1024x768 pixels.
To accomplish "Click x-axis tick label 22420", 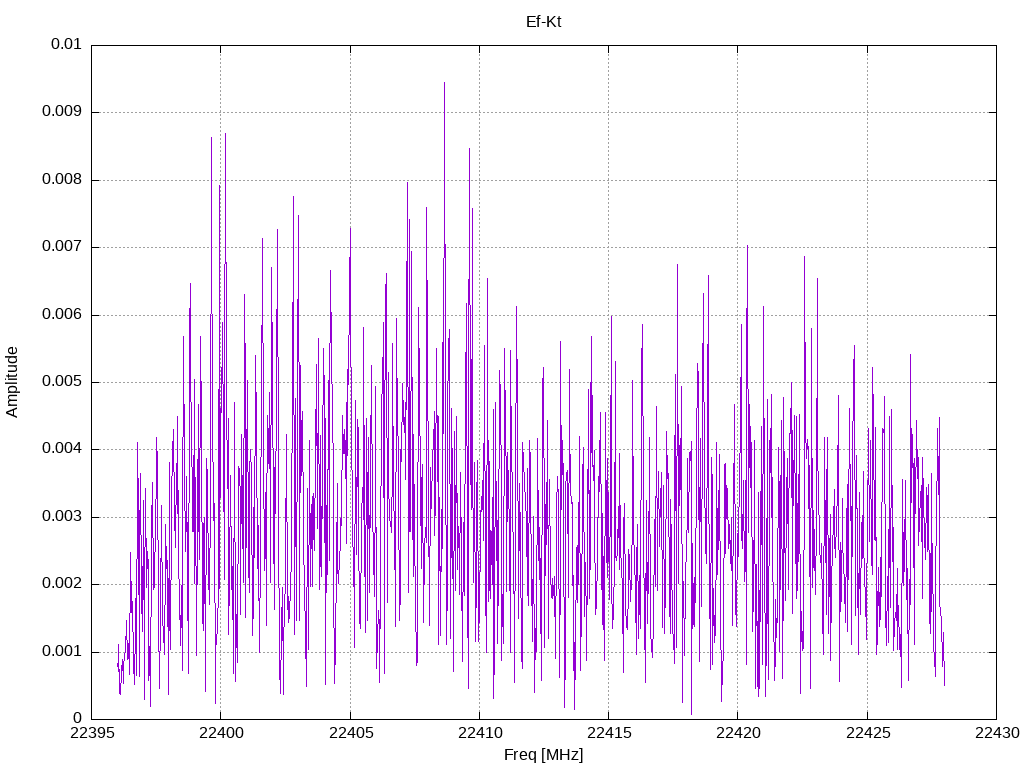I will point(738,733).
